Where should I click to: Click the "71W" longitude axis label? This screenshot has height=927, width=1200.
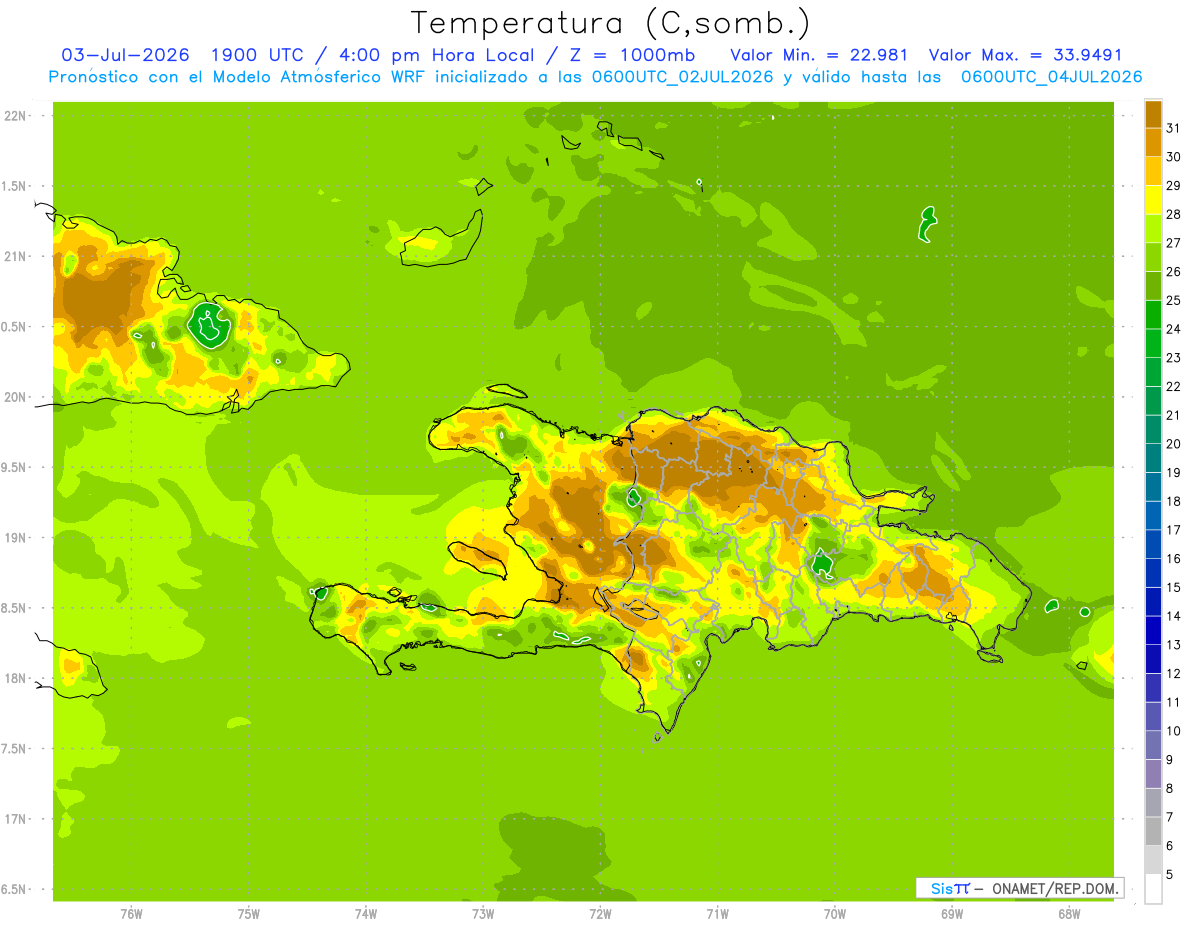coord(717,913)
